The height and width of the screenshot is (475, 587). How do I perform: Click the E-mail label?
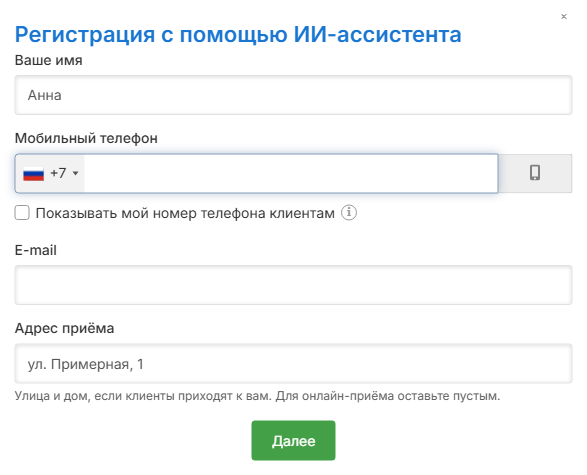coord(36,250)
